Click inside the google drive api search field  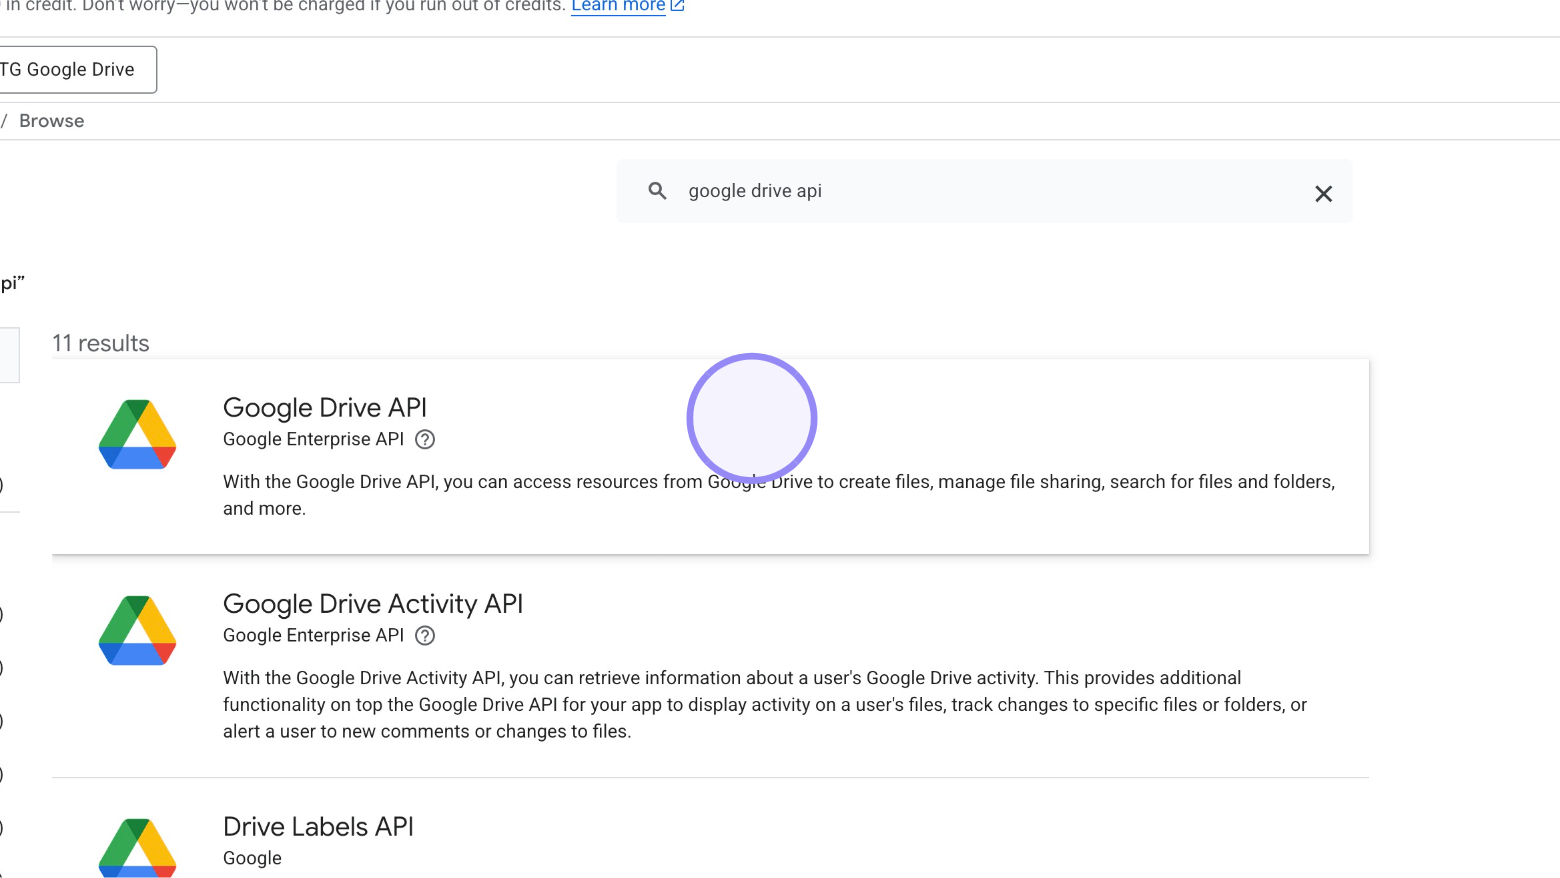pyautogui.click(x=900, y=191)
